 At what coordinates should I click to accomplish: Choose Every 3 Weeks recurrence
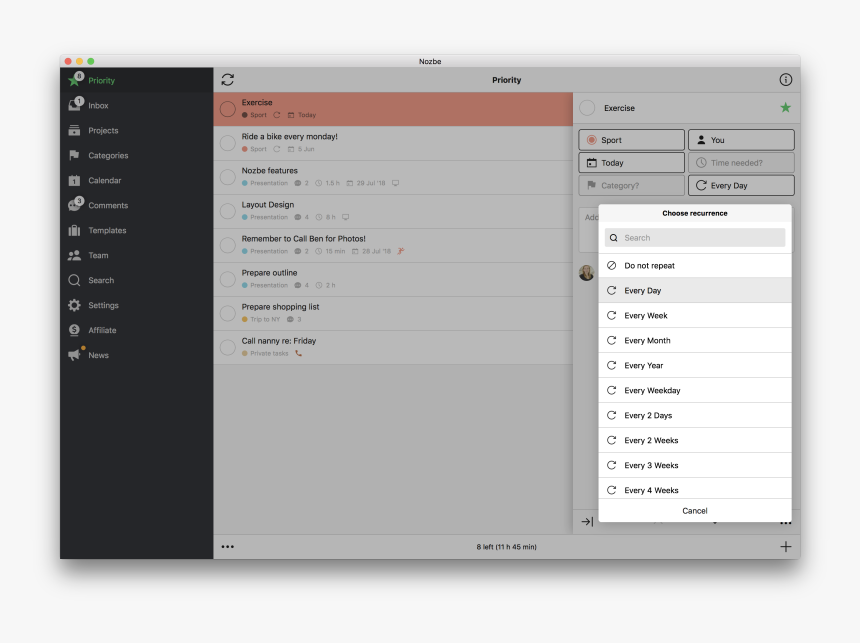pos(695,465)
